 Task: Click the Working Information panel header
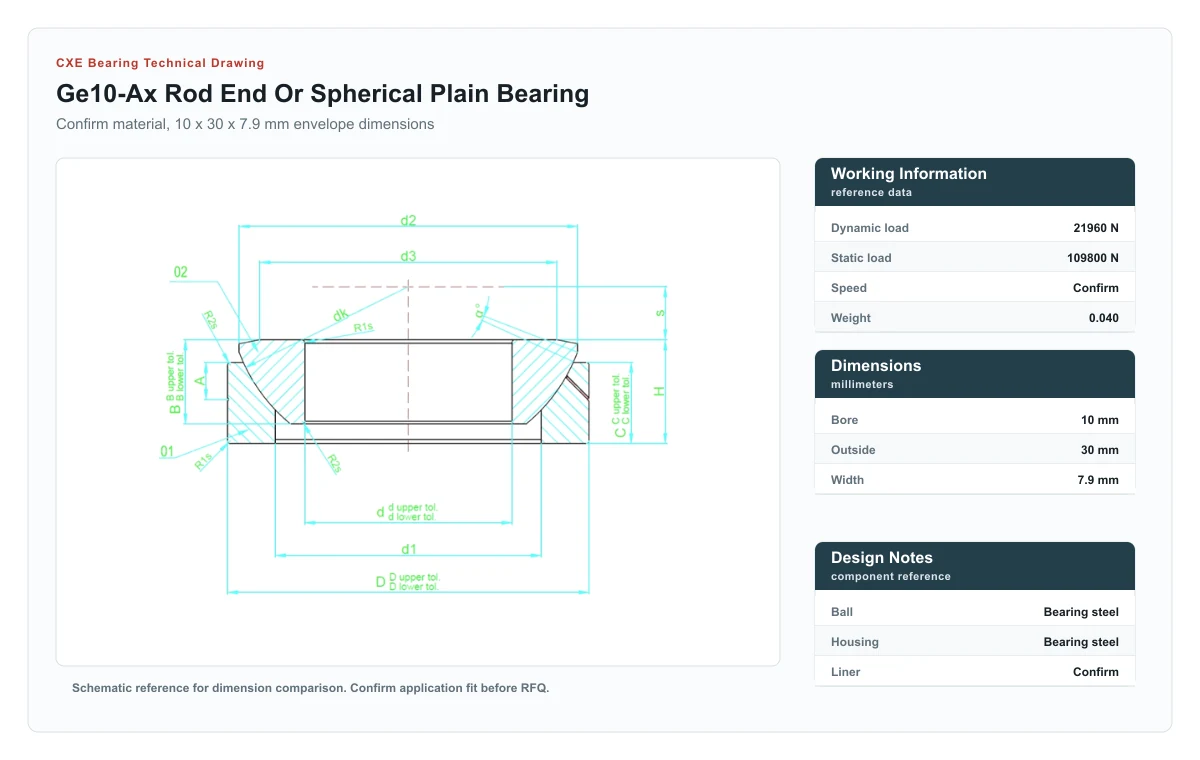tap(975, 182)
